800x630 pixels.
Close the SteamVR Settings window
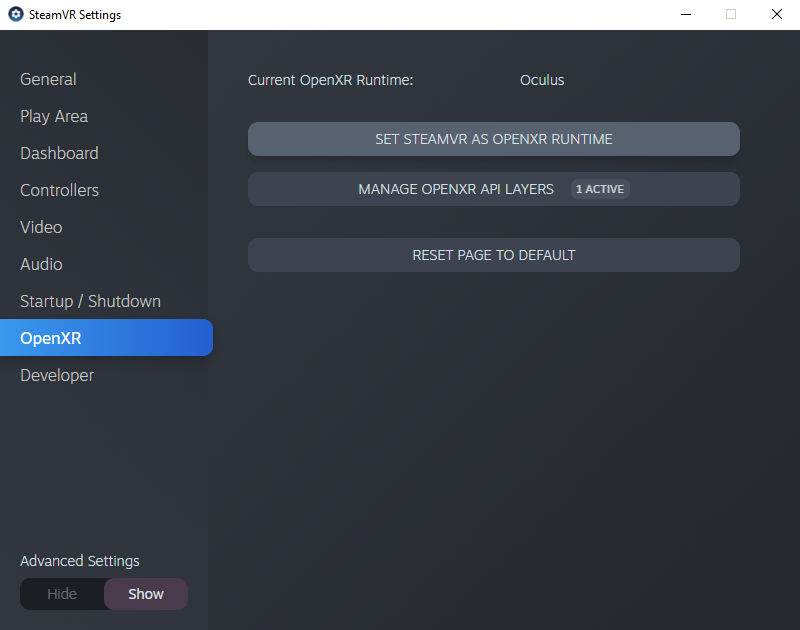pyautogui.click(x=776, y=14)
